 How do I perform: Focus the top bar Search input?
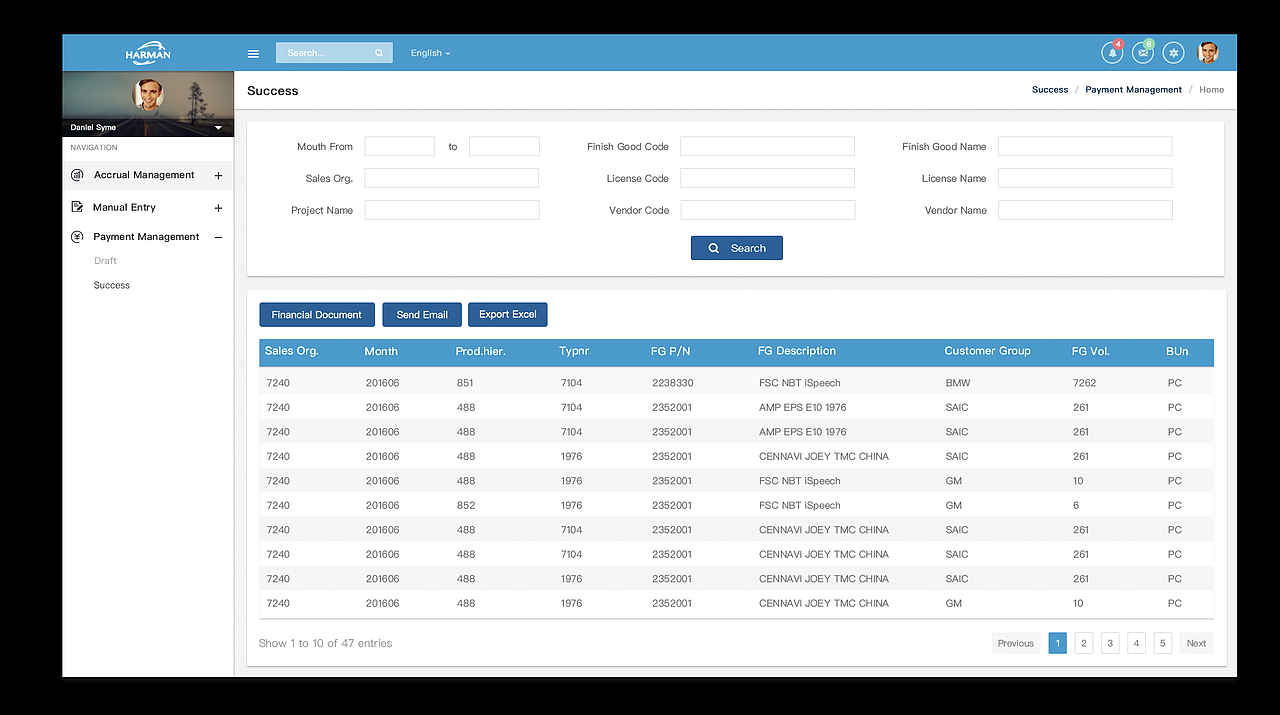[334, 53]
